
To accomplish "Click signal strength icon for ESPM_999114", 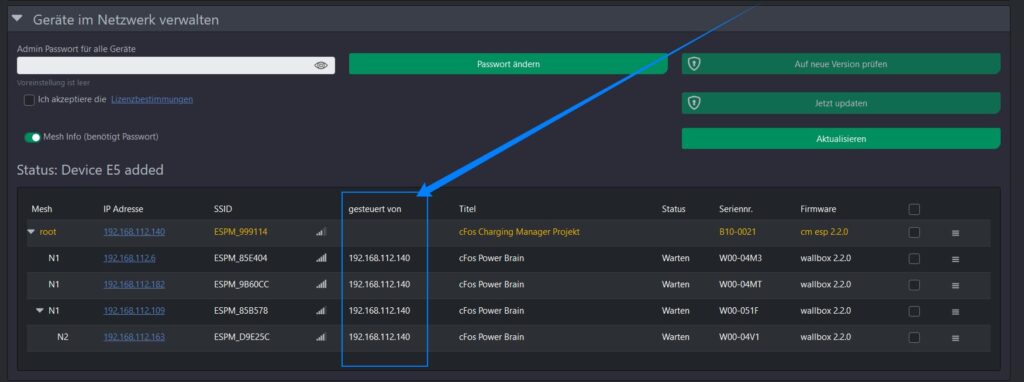I will 321,232.
